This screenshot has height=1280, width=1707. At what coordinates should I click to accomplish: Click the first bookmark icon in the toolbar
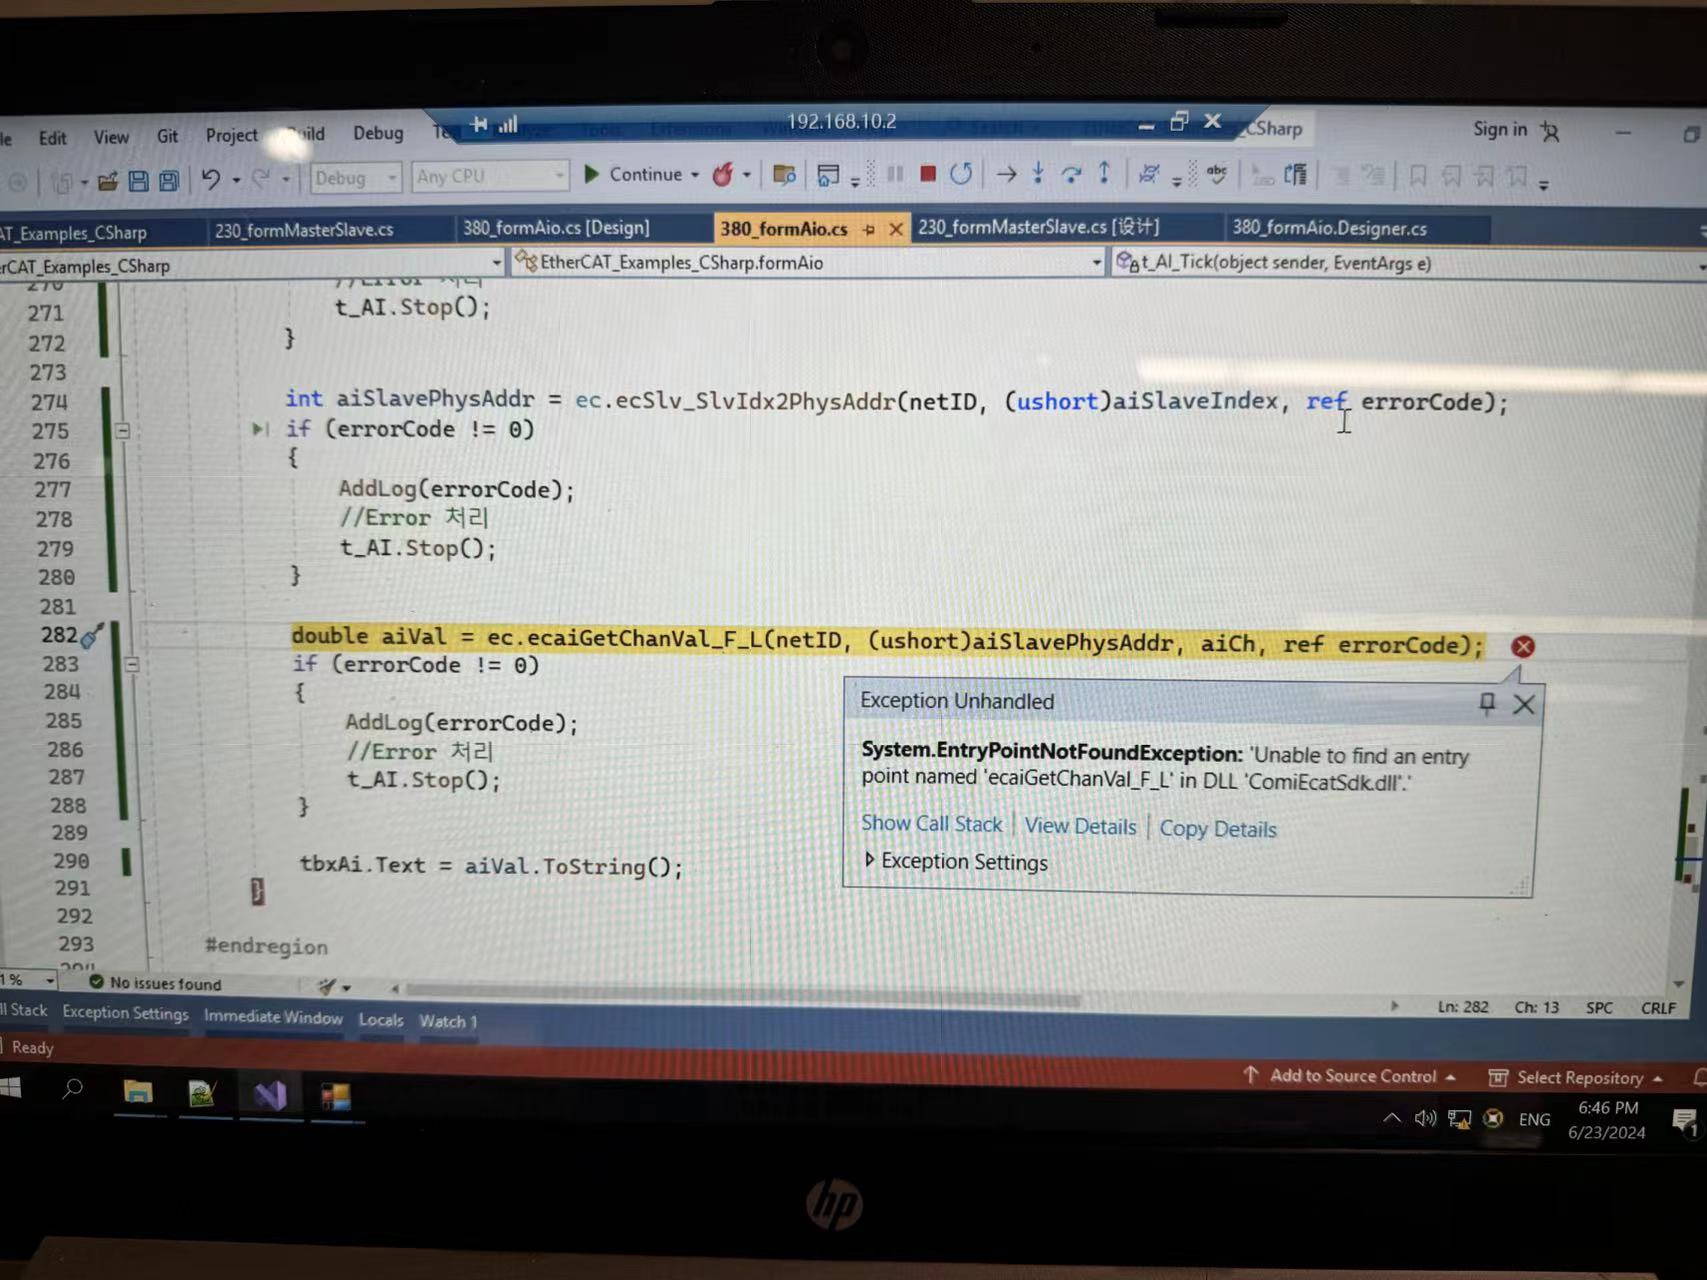click(x=1417, y=176)
